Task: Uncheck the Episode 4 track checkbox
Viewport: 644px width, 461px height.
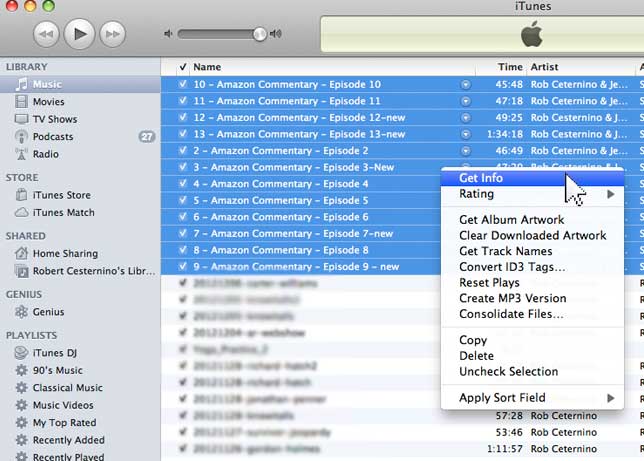Action: point(183,184)
